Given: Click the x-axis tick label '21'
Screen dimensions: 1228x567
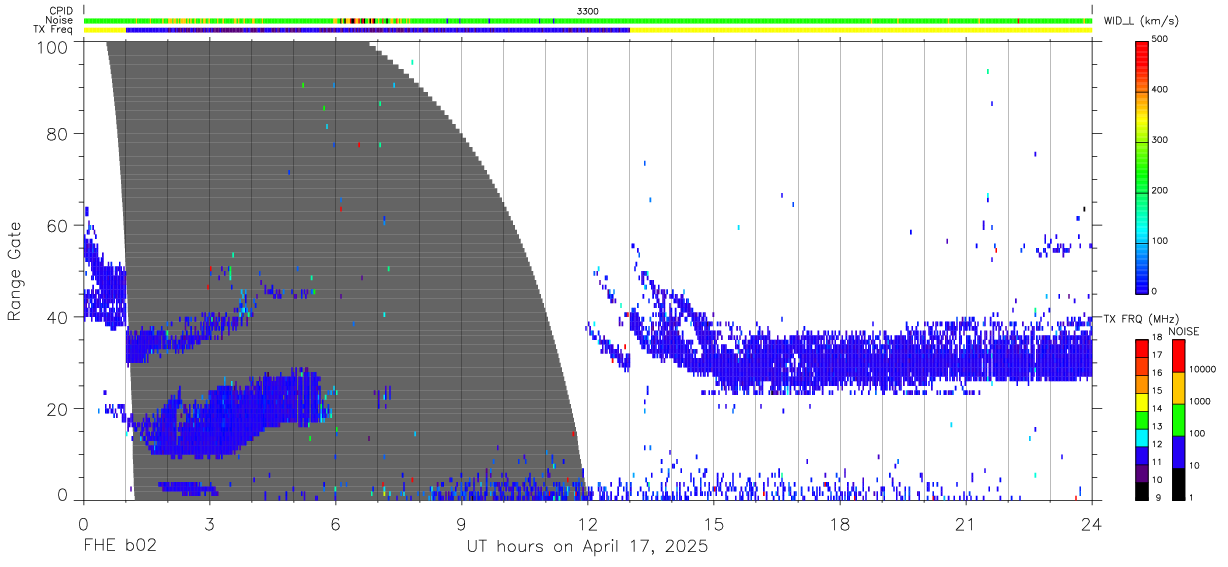Looking at the screenshot, I should tap(965, 523).
